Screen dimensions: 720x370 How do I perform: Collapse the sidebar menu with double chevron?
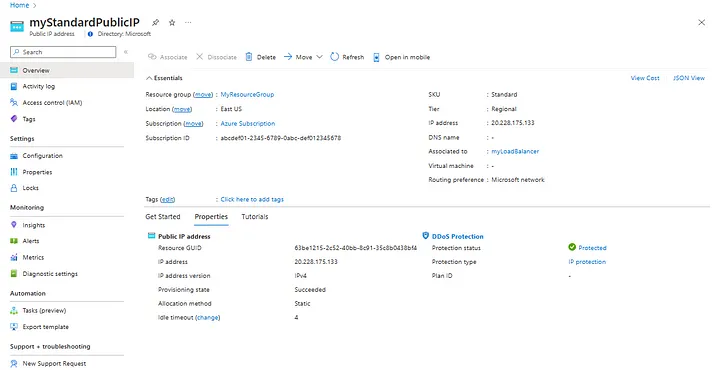click(126, 52)
